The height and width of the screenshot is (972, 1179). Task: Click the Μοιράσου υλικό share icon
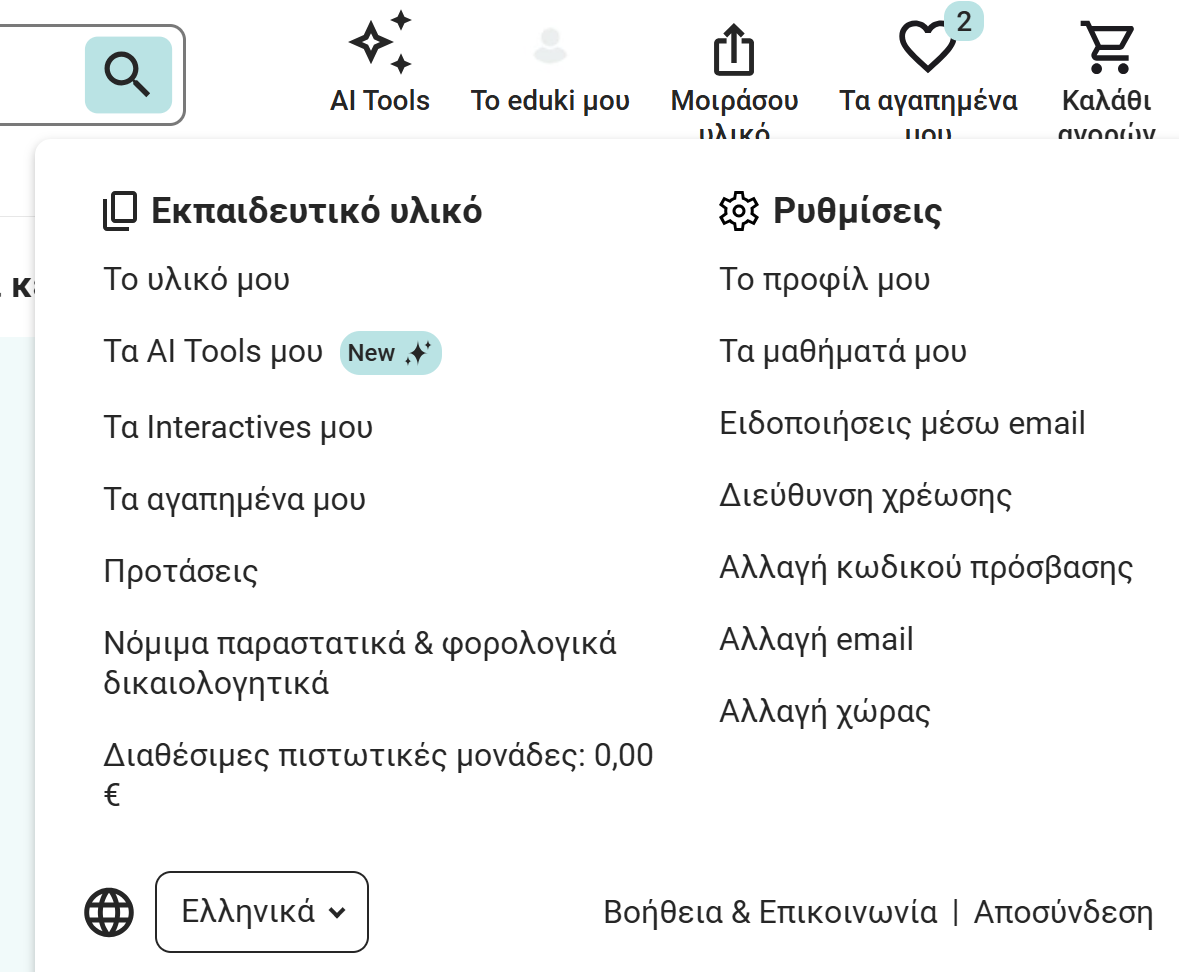(734, 50)
